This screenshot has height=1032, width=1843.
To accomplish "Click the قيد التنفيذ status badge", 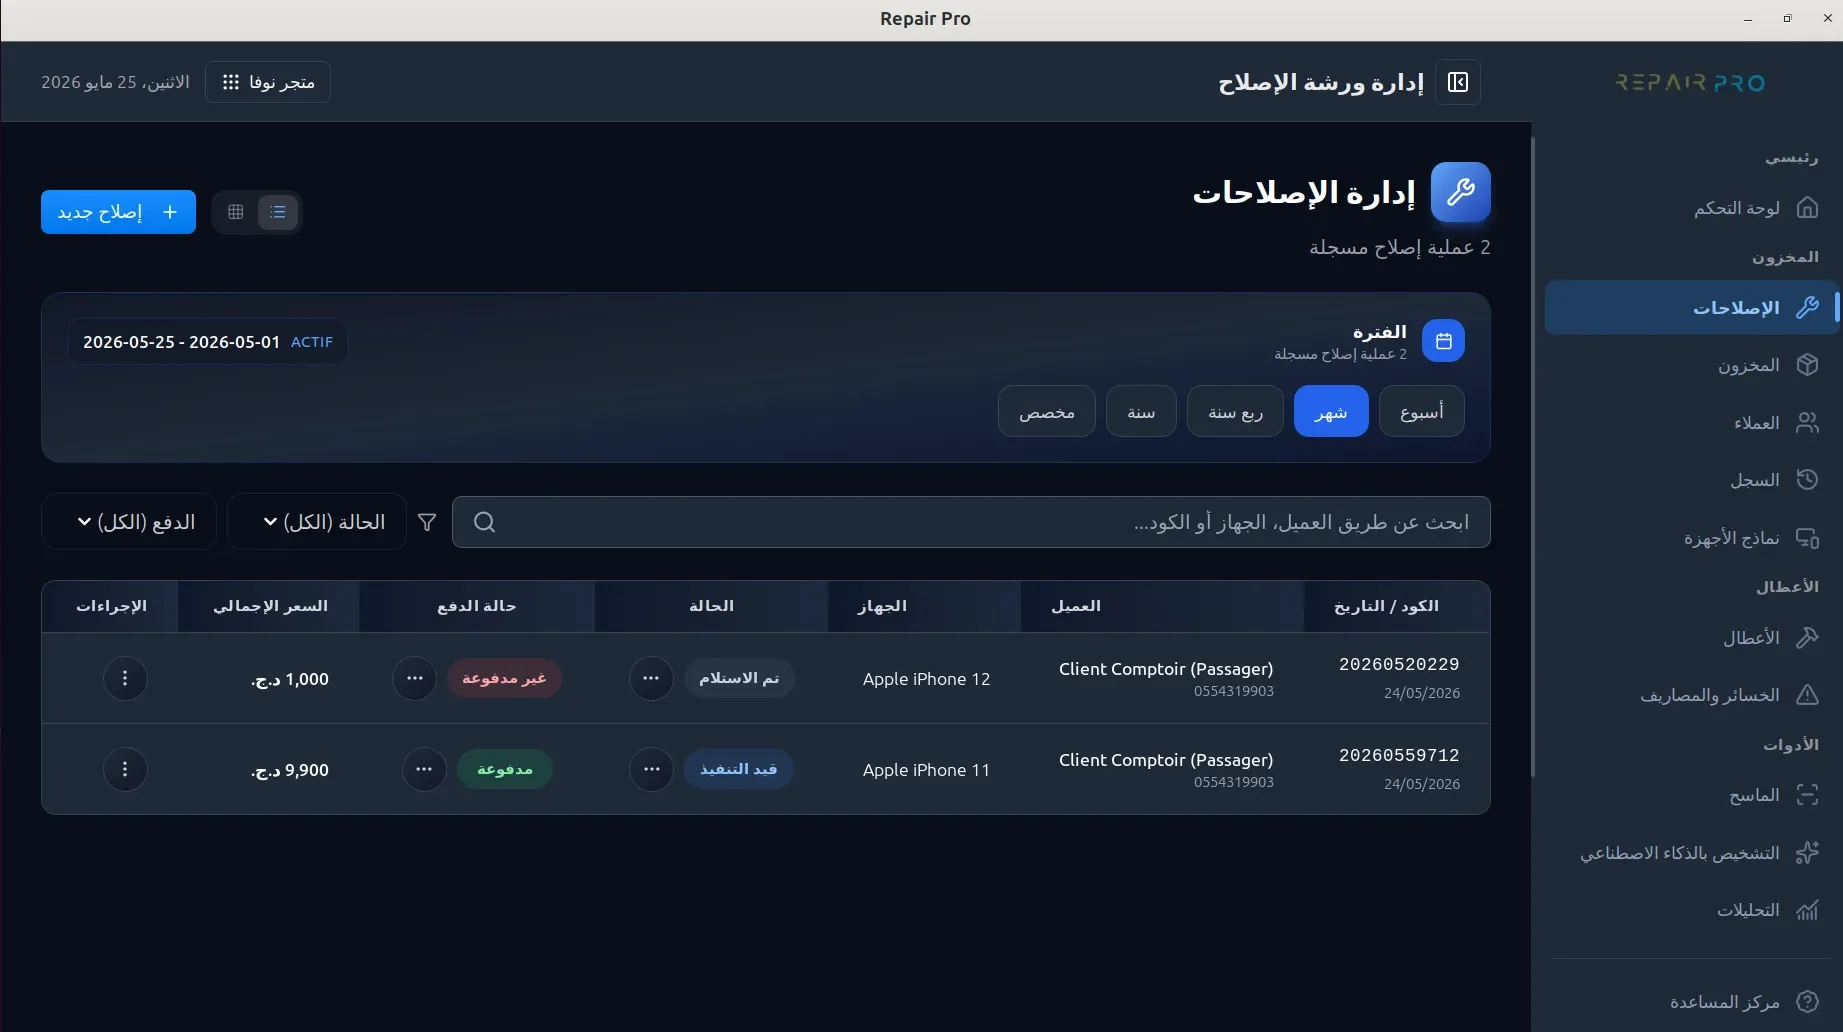I will pos(739,769).
